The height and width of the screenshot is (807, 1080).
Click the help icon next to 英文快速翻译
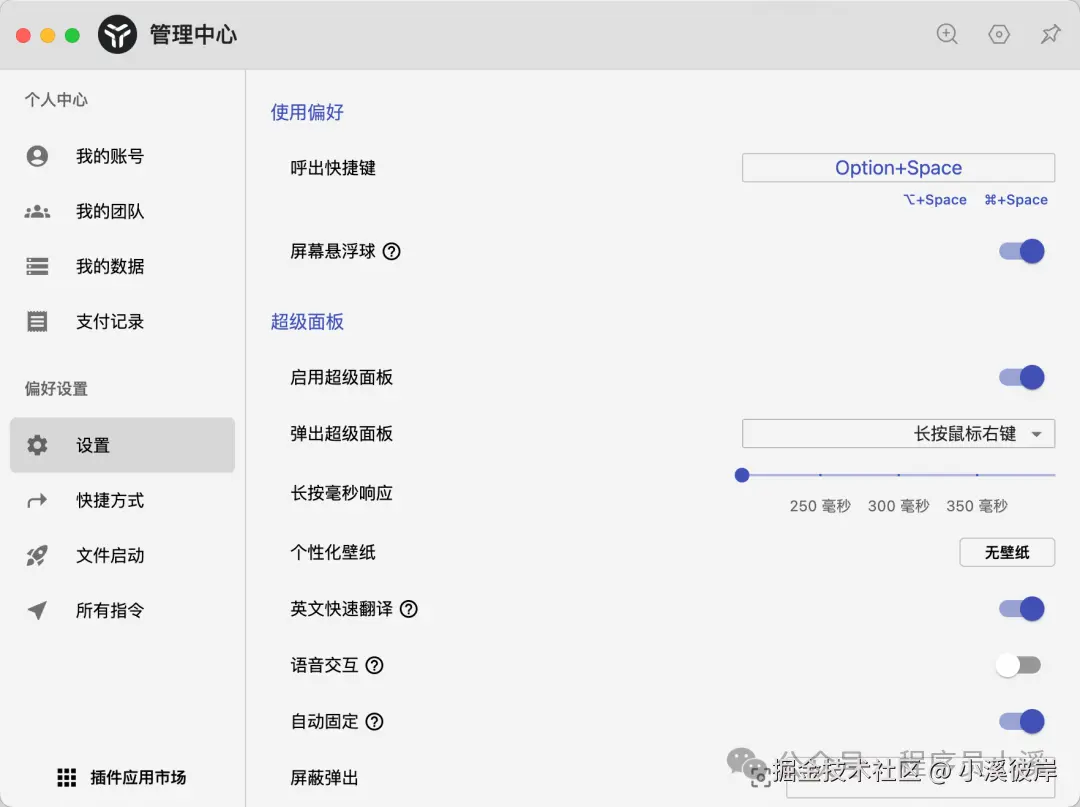(408, 608)
